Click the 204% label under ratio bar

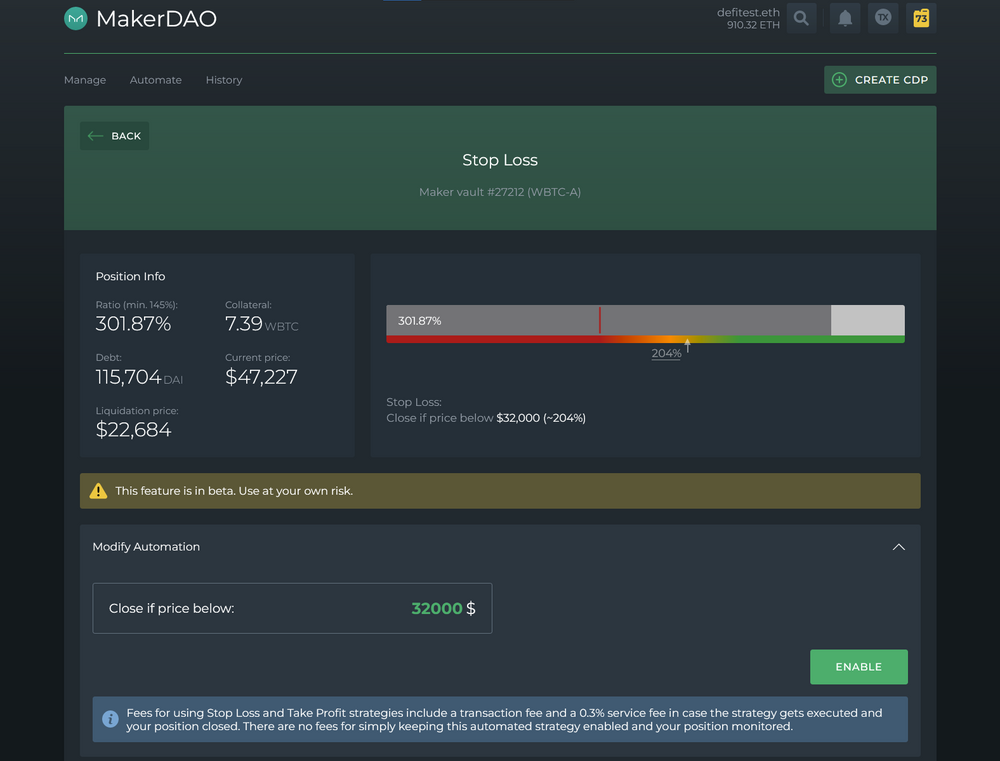(x=666, y=353)
